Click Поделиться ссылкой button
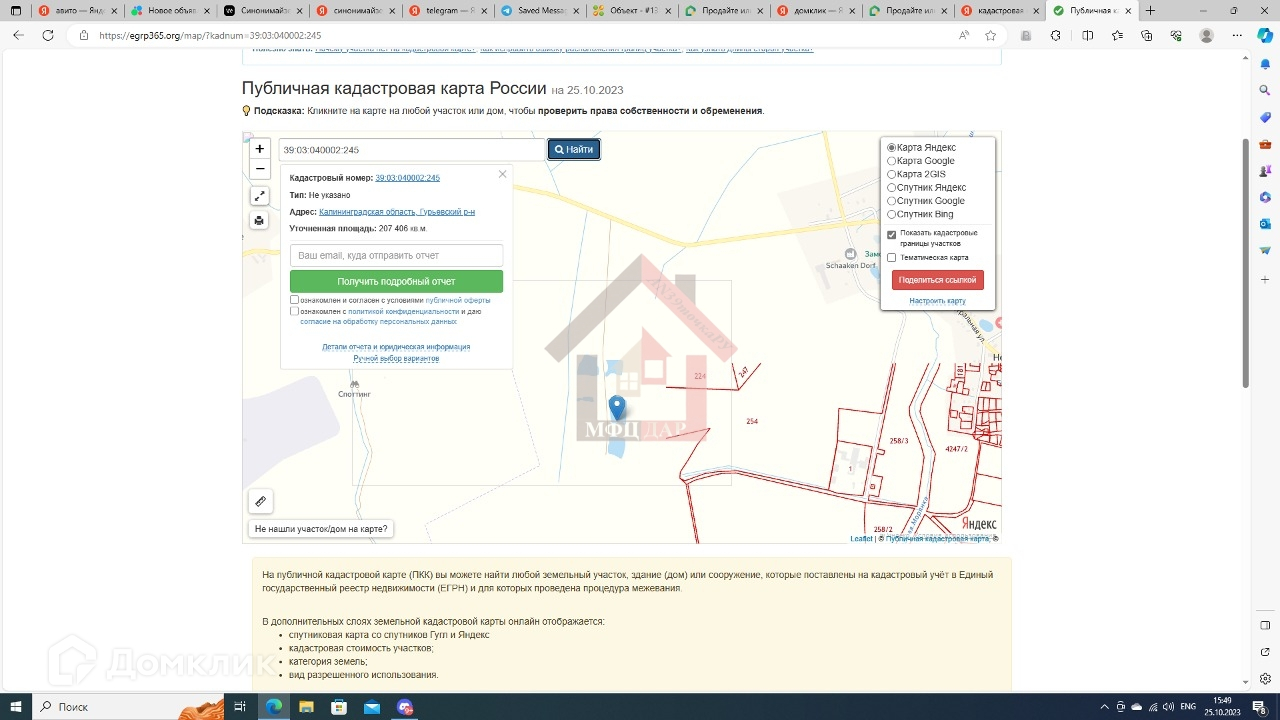 point(937,280)
